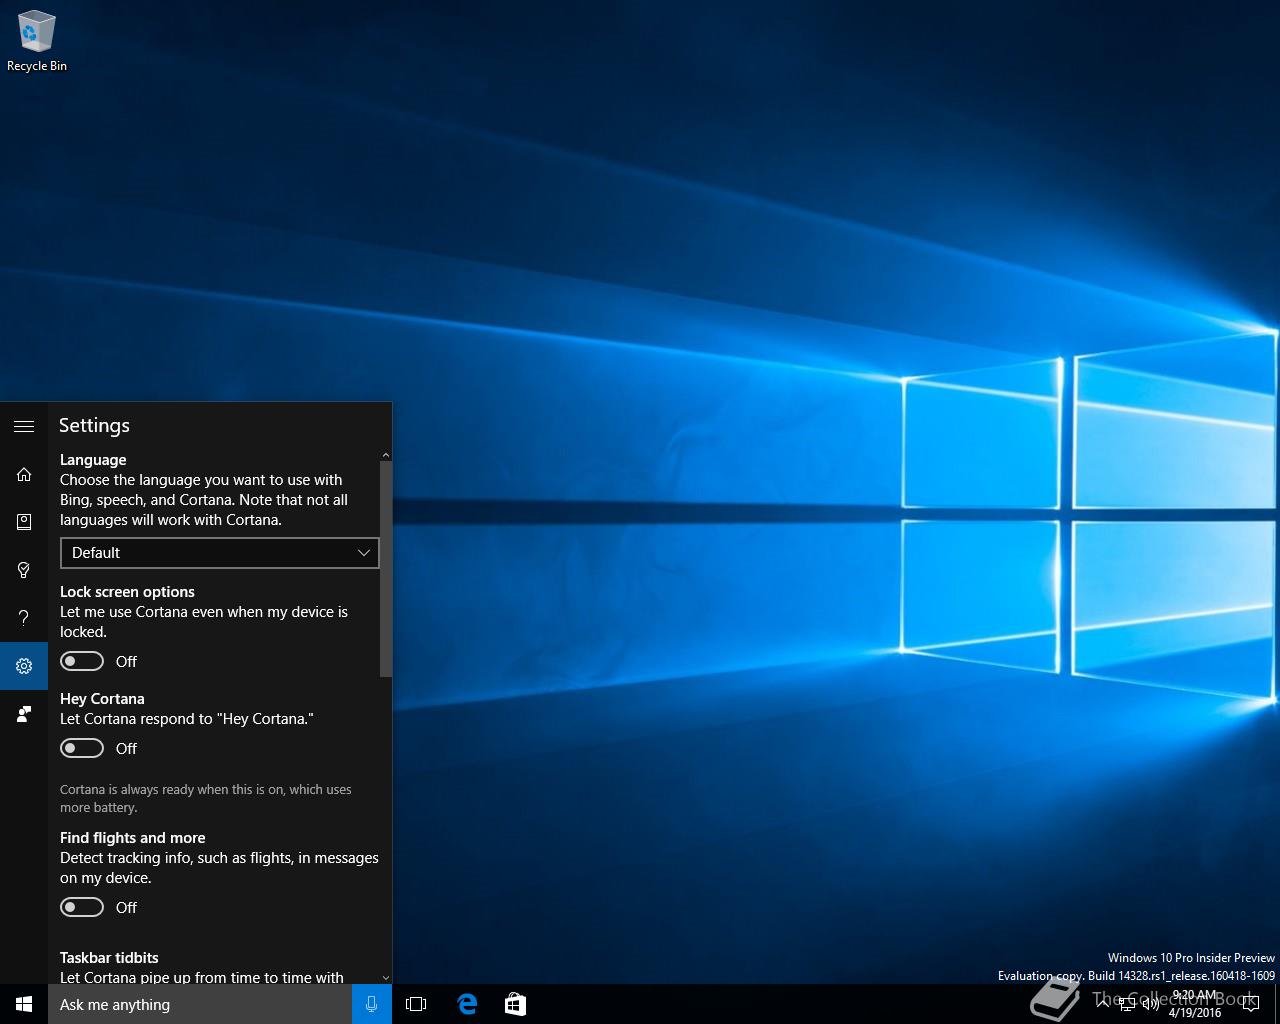The height and width of the screenshot is (1024, 1280).
Task: Open Cortana Help question mark
Action: [x=24, y=618]
